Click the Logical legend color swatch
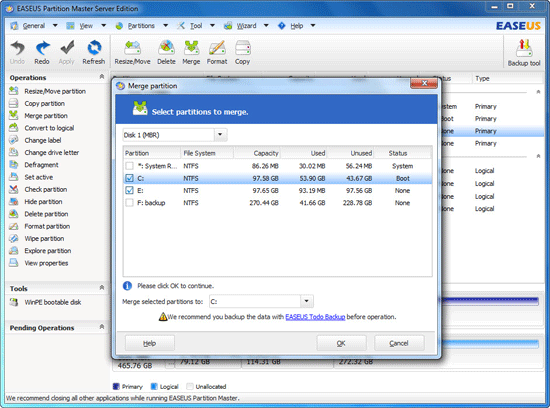 click(x=154, y=386)
